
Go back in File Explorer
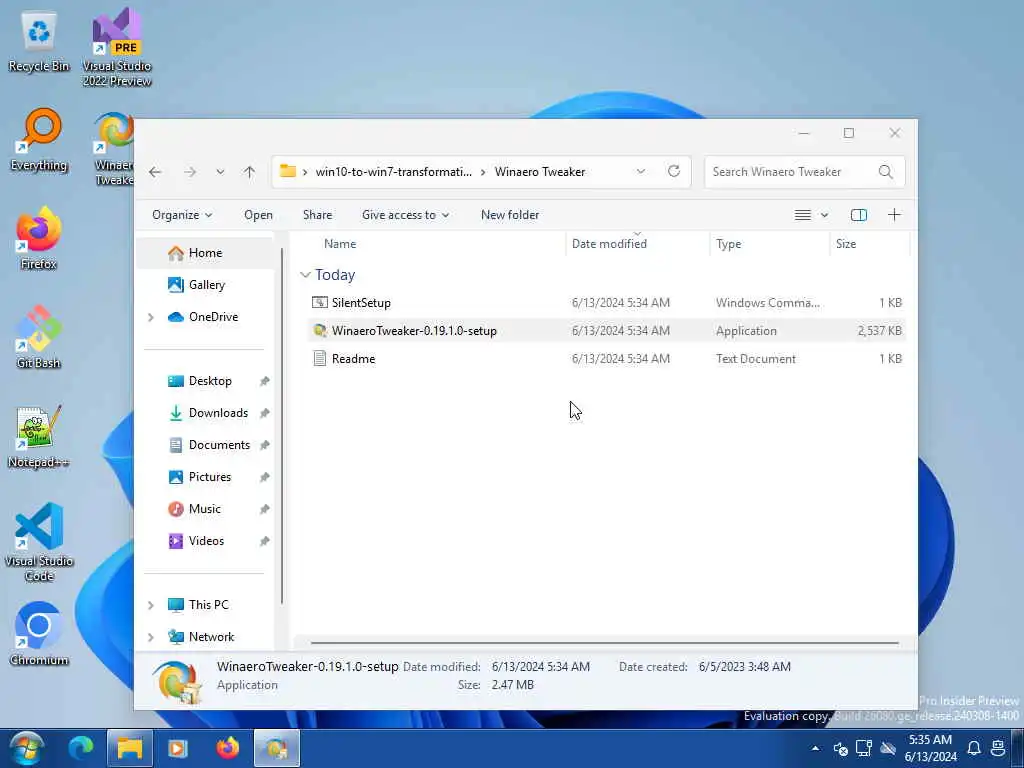click(x=155, y=172)
